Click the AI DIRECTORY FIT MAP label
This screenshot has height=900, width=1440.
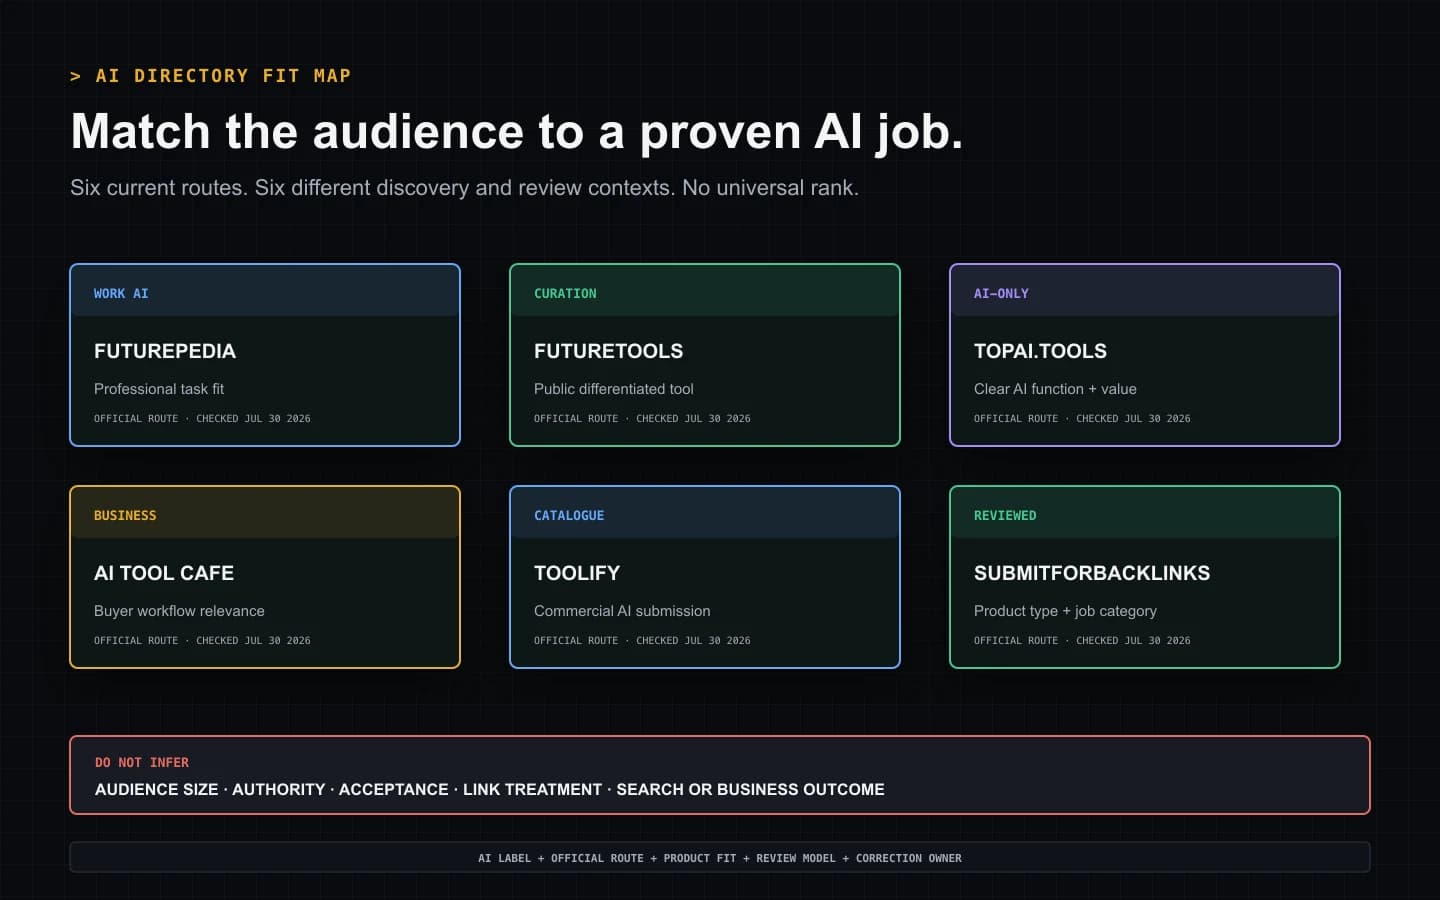[210, 76]
